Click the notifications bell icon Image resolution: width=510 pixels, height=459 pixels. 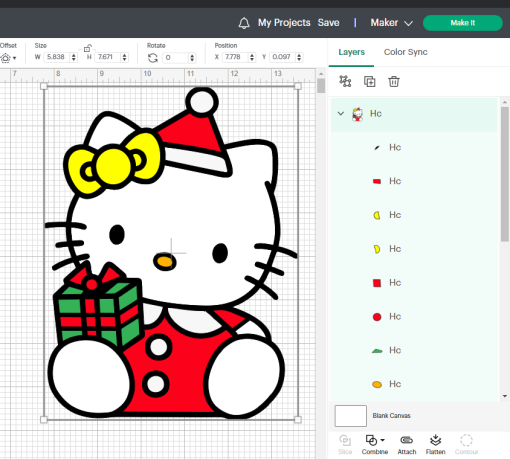click(244, 23)
